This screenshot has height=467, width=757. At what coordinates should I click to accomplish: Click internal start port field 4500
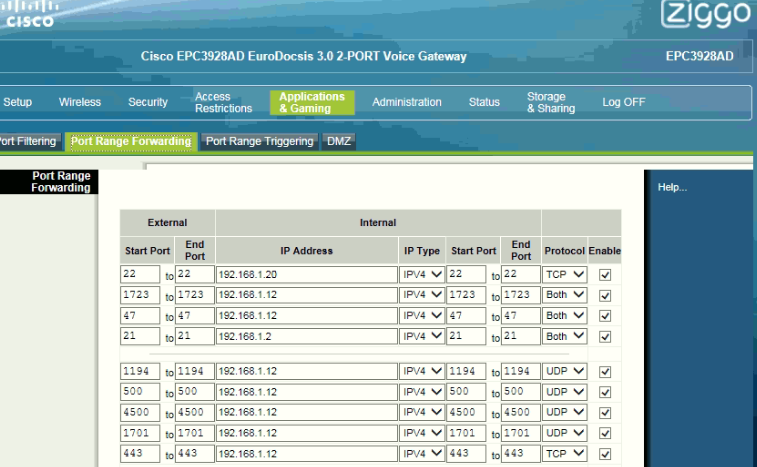[x=466, y=412]
